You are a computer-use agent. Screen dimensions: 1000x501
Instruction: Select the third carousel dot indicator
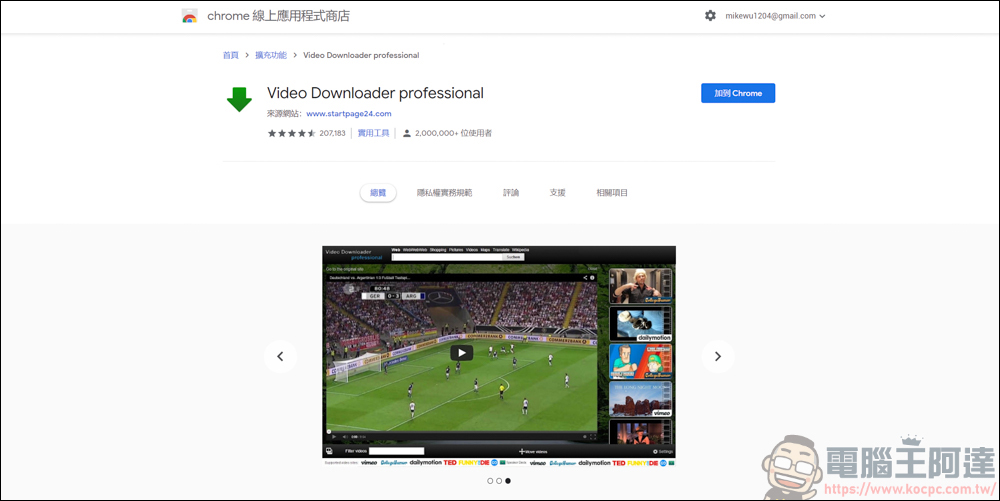[x=508, y=481]
